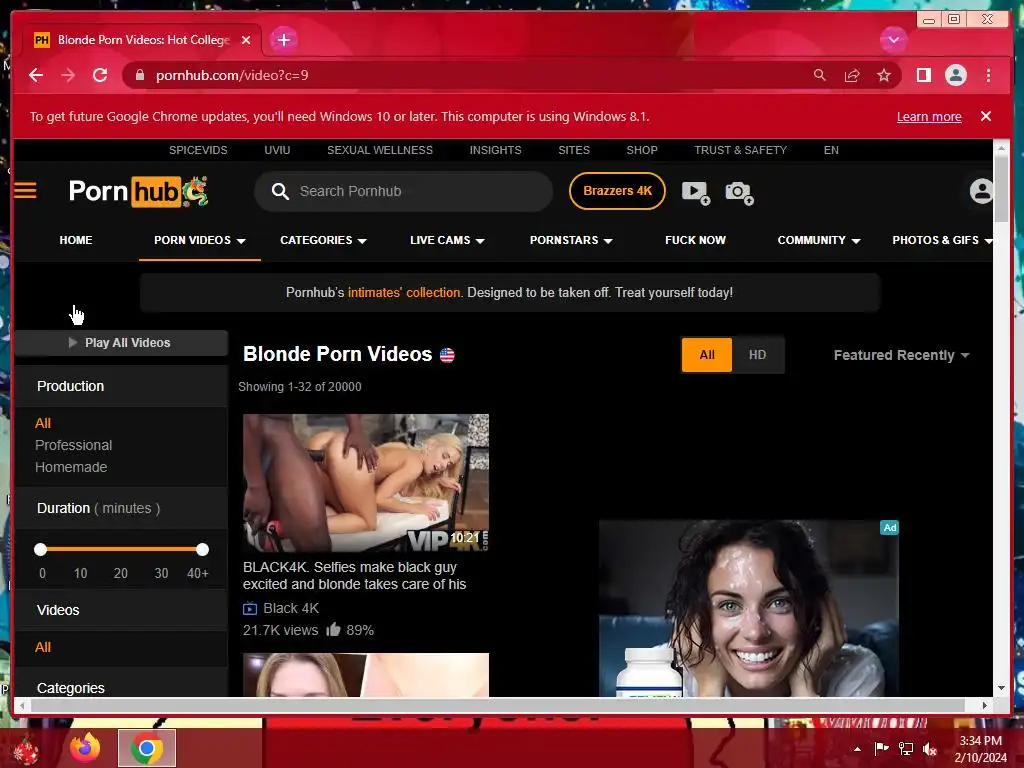
Task: Click the right handle of the Duration slider
Action: click(202, 550)
